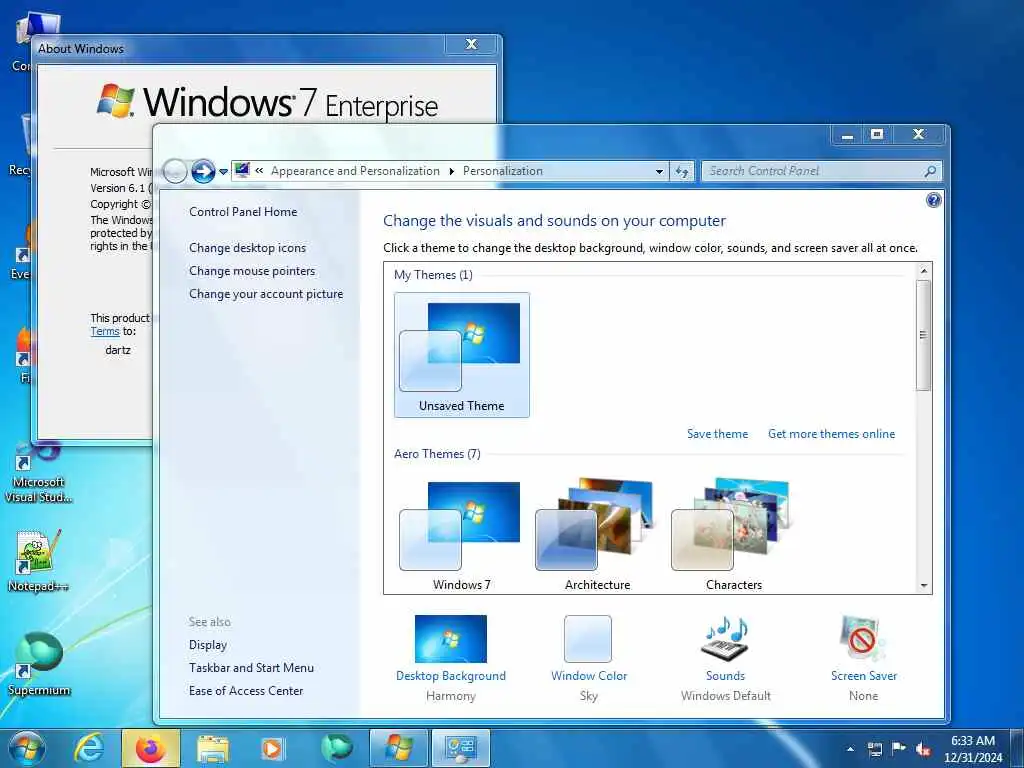Minimize the Personalization window

pos(847,135)
